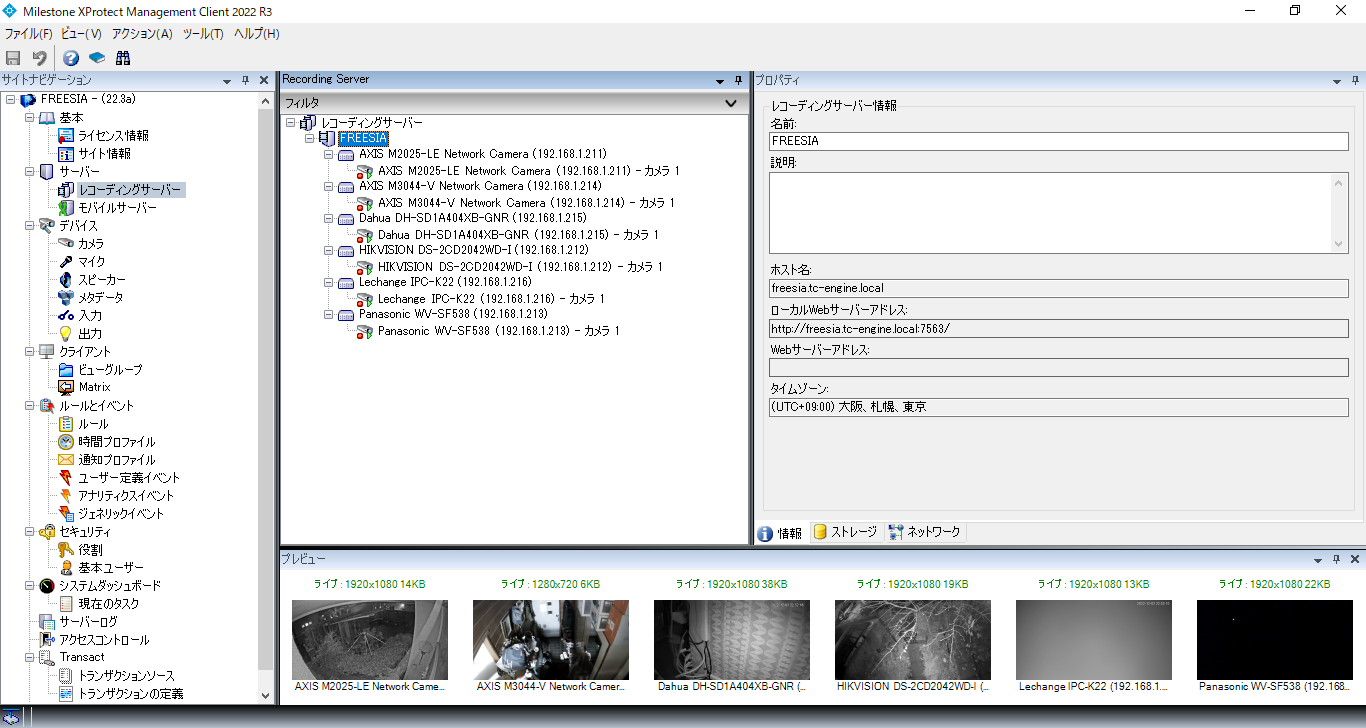
Task: Collapse the デバイス tree node
Action: (30, 226)
